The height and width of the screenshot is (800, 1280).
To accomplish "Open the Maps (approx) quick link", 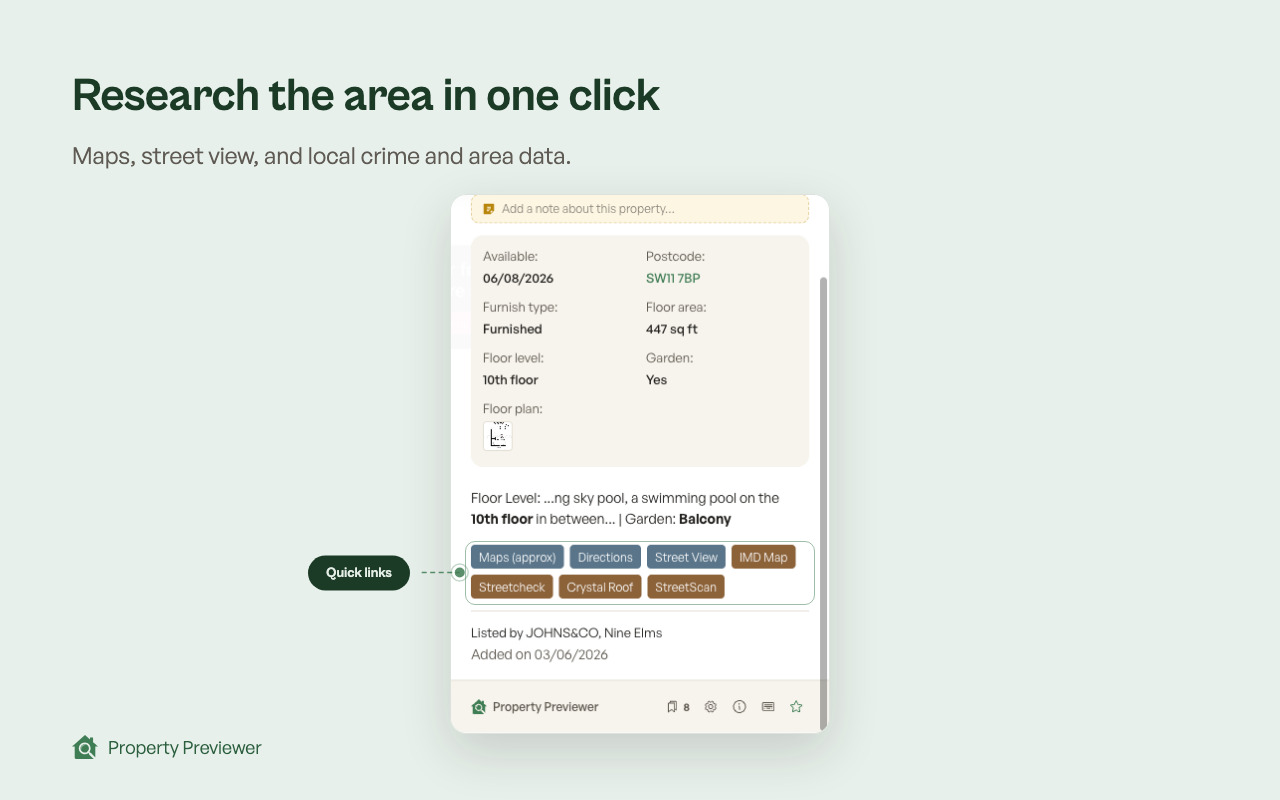I will pos(517,557).
